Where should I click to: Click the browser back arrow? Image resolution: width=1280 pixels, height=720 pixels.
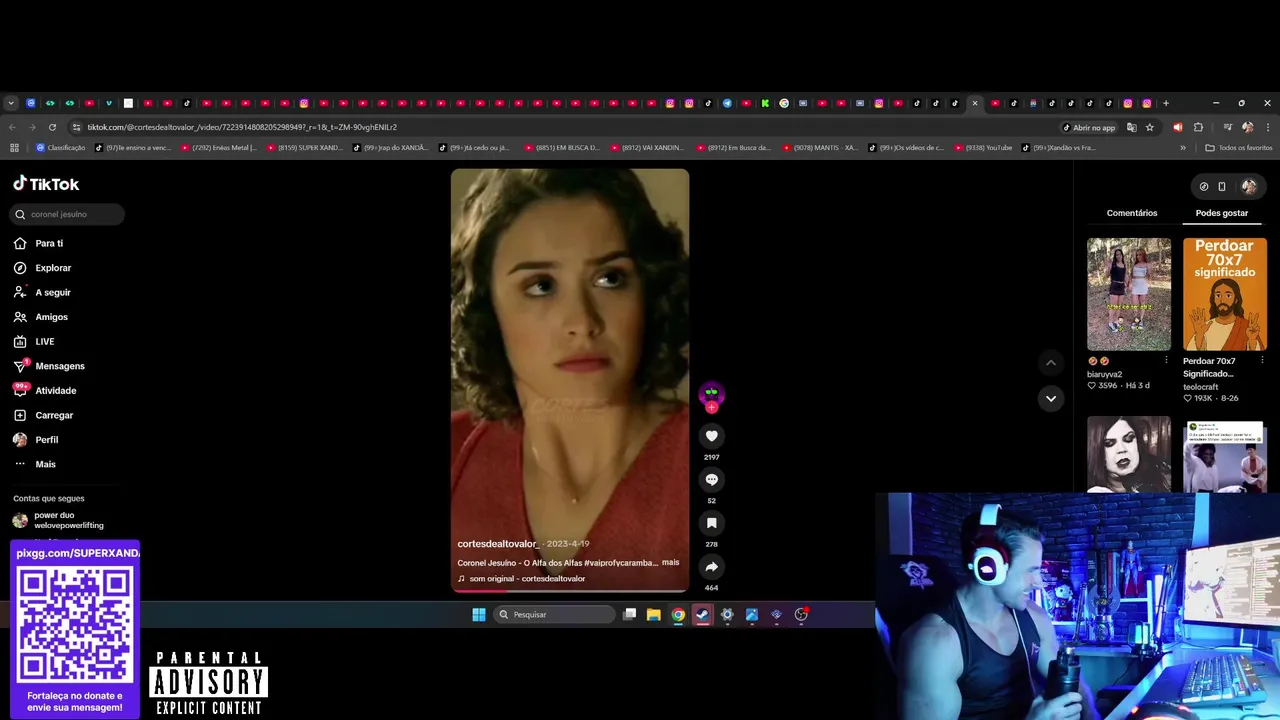pyautogui.click(x=12, y=127)
